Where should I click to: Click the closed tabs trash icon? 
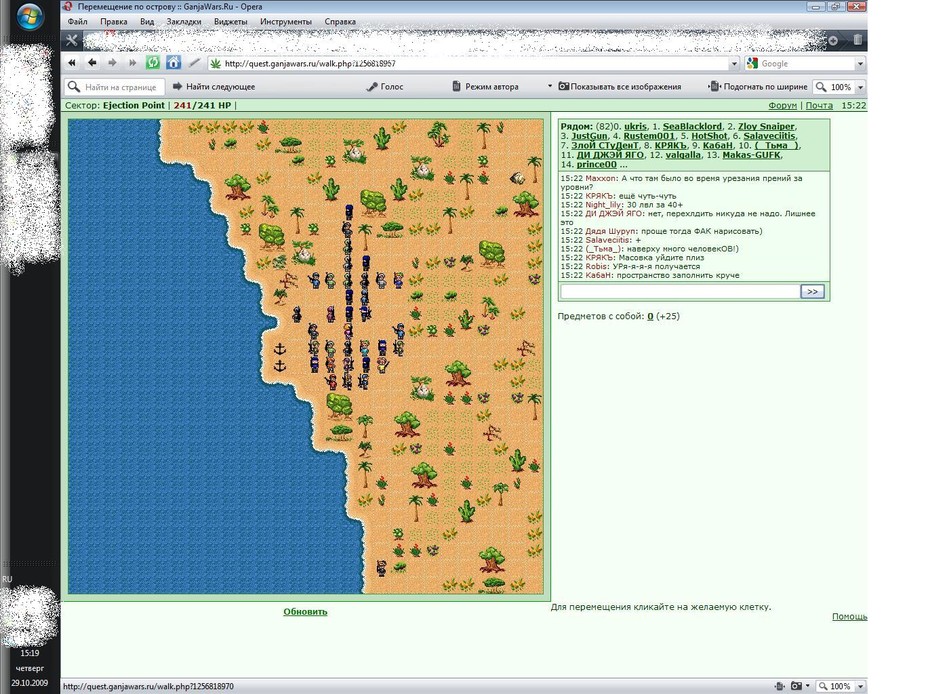[858, 40]
